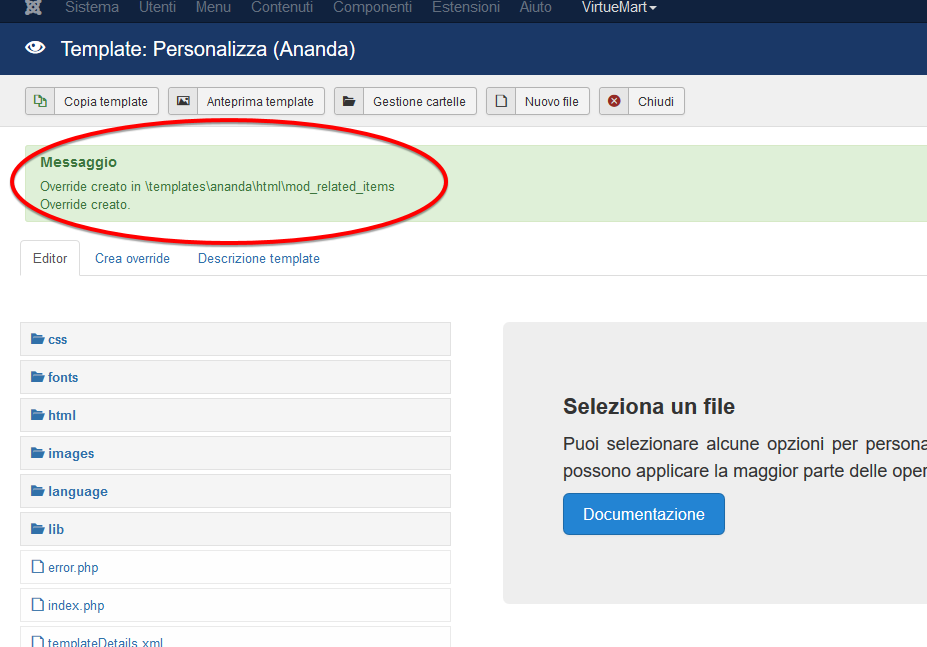Click the html folder icon

[x=38, y=415]
